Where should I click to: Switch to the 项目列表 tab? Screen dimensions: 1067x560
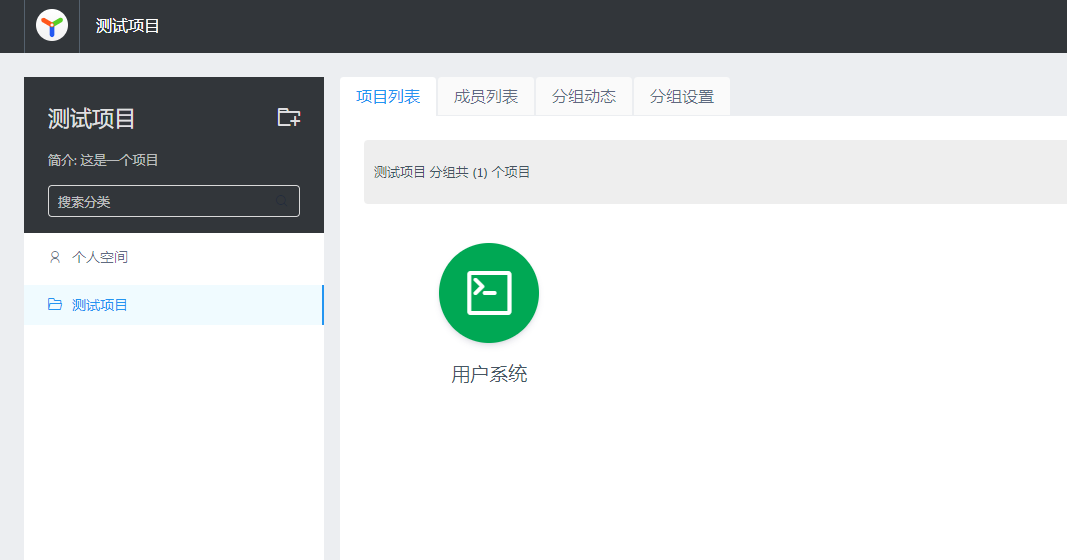point(388,97)
